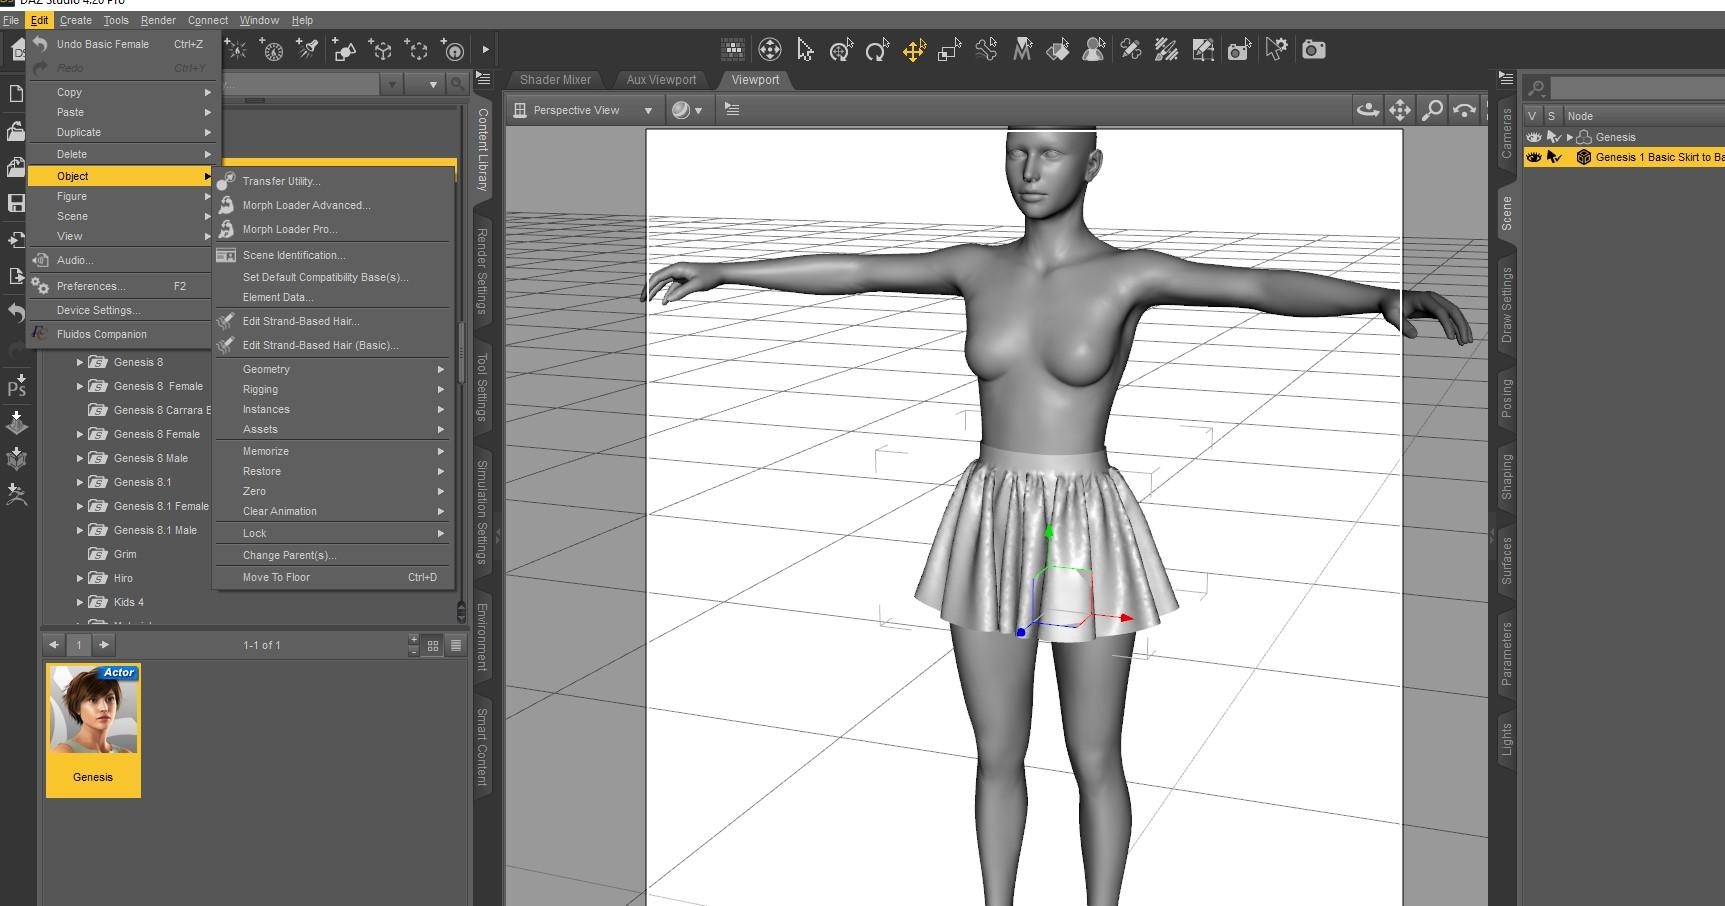Expand the Genesis node in Scene tree

coord(1569,137)
